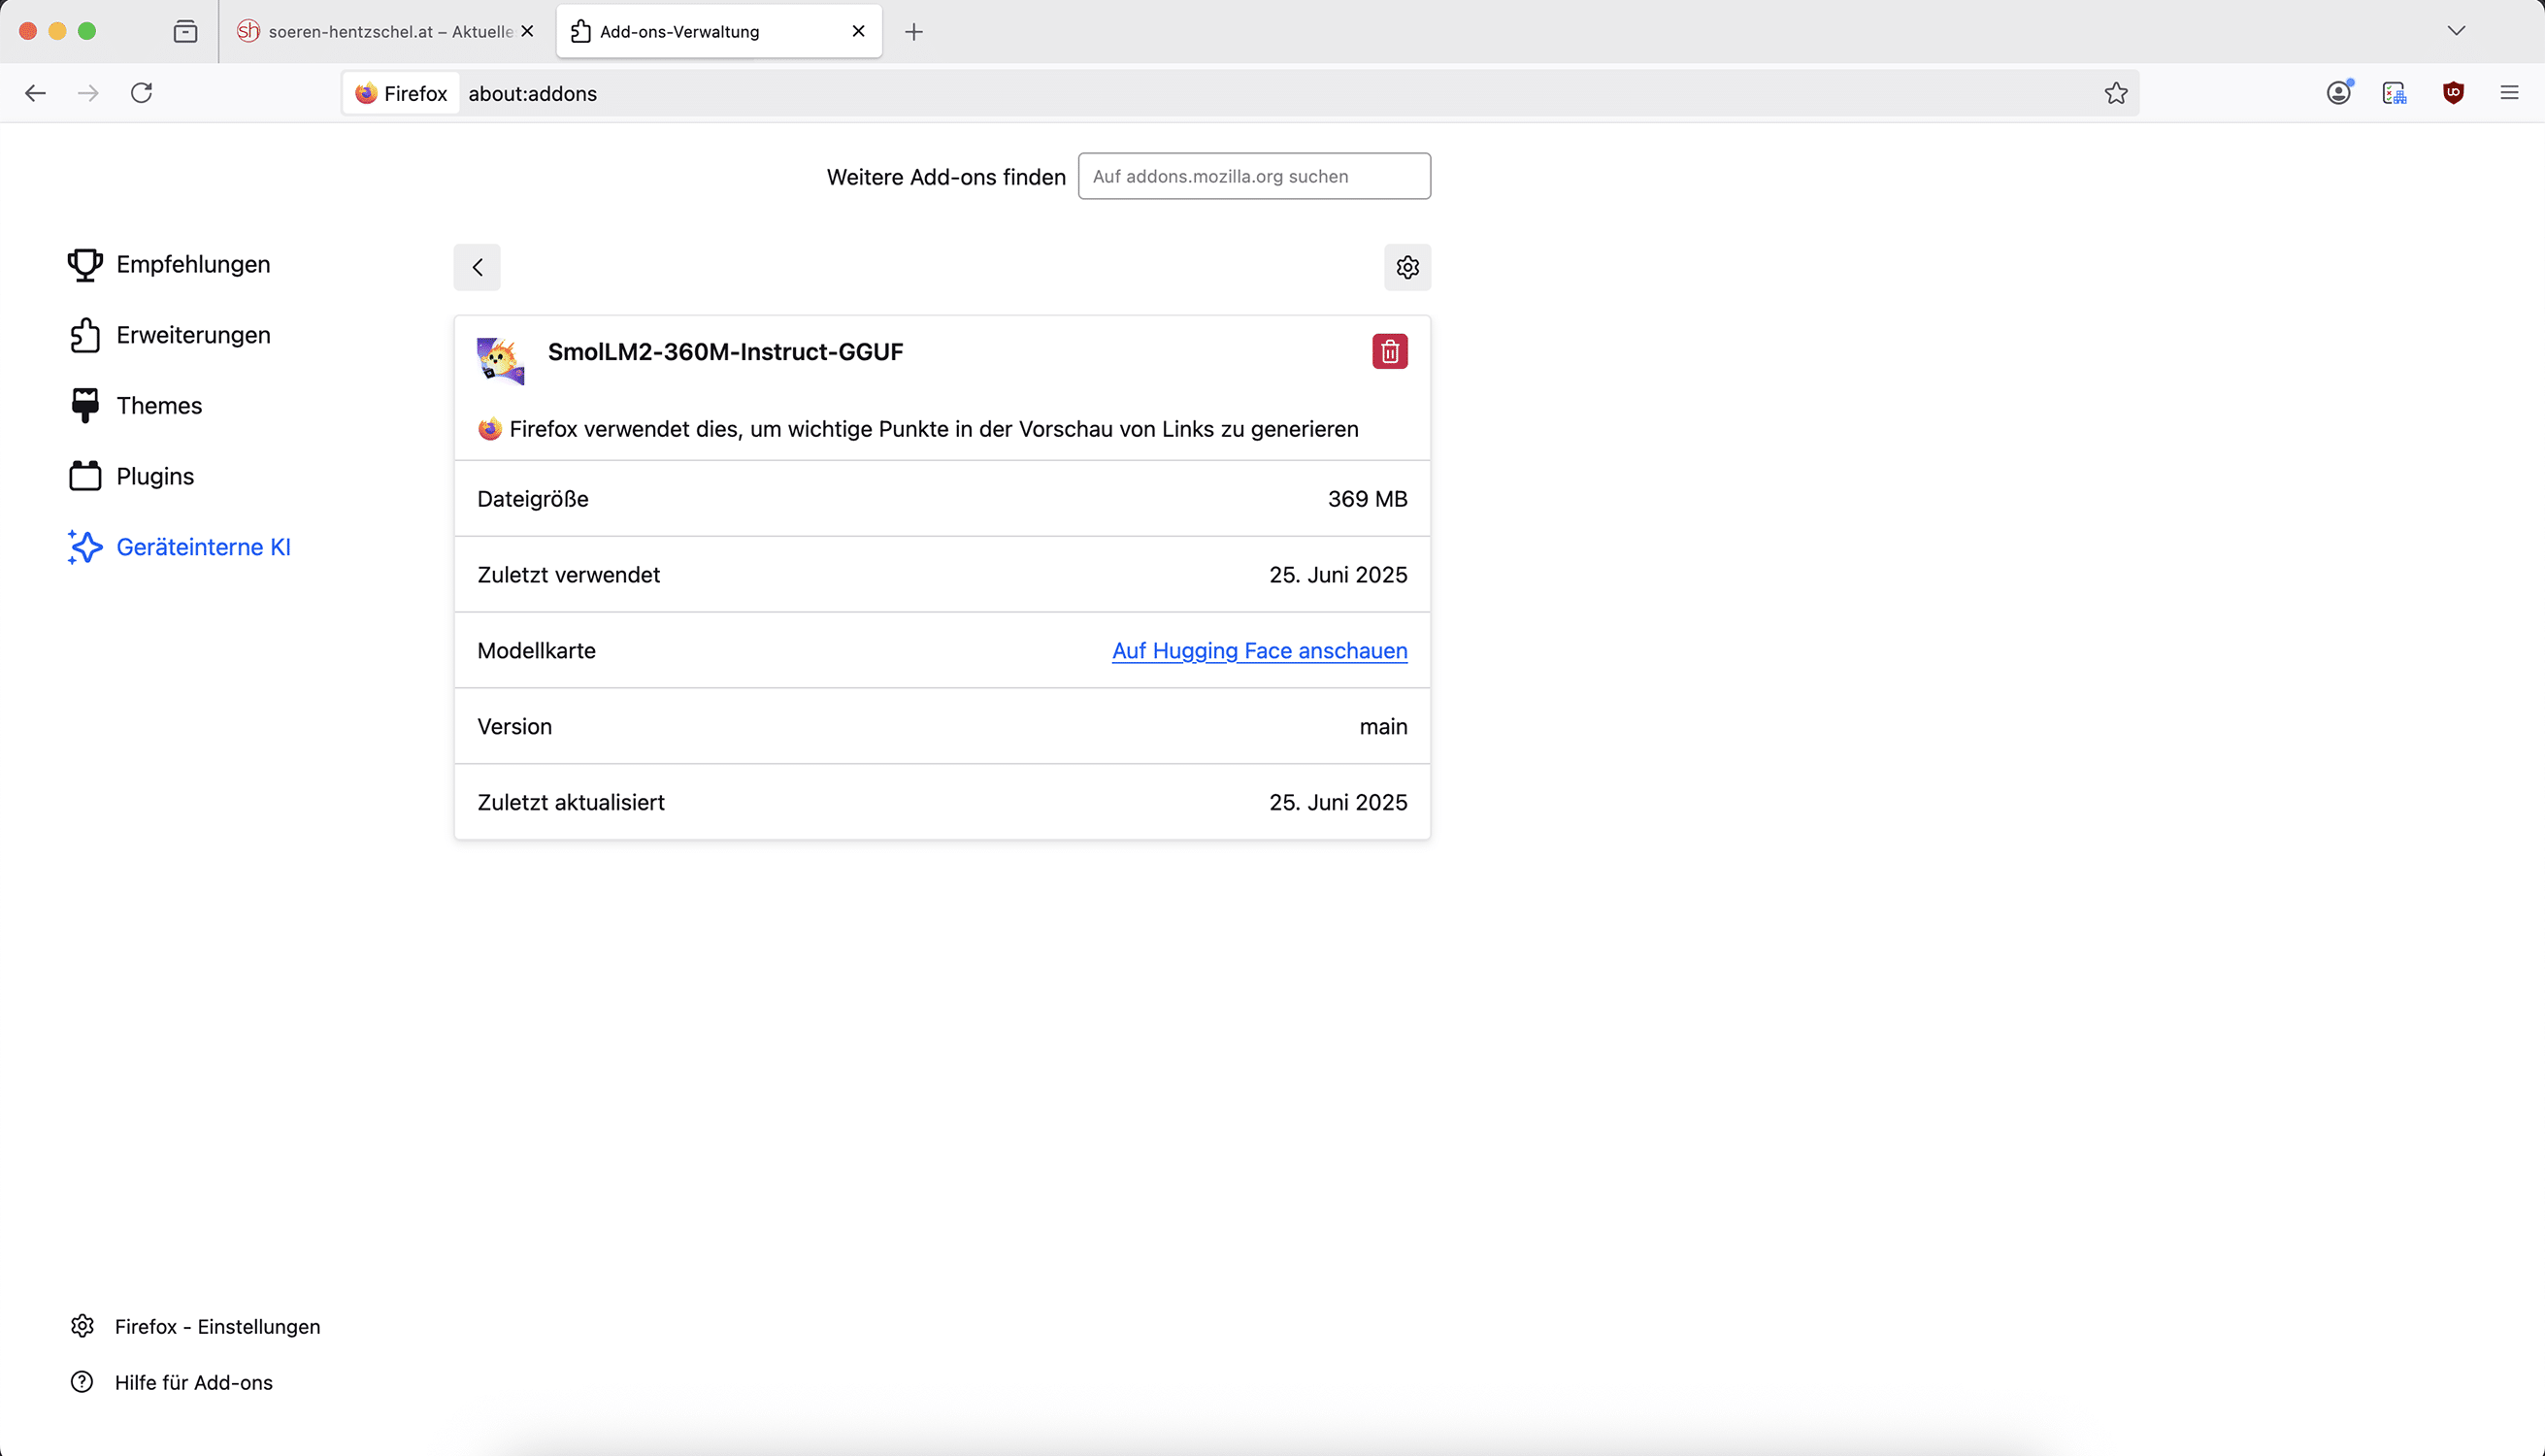Click the Firefox identity box in the URL bar

pyautogui.click(x=402, y=93)
